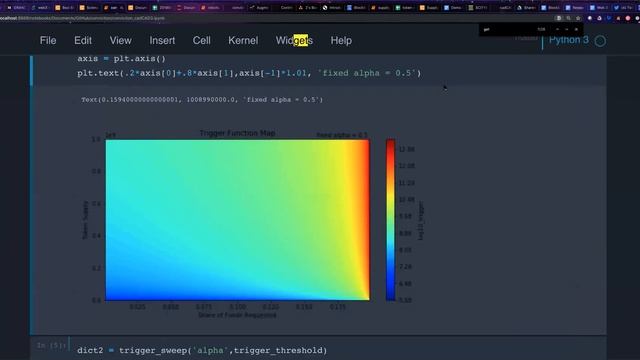The image size is (640, 360).
Task: Click the kernel idle circle indicator
Action: pos(600,41)
